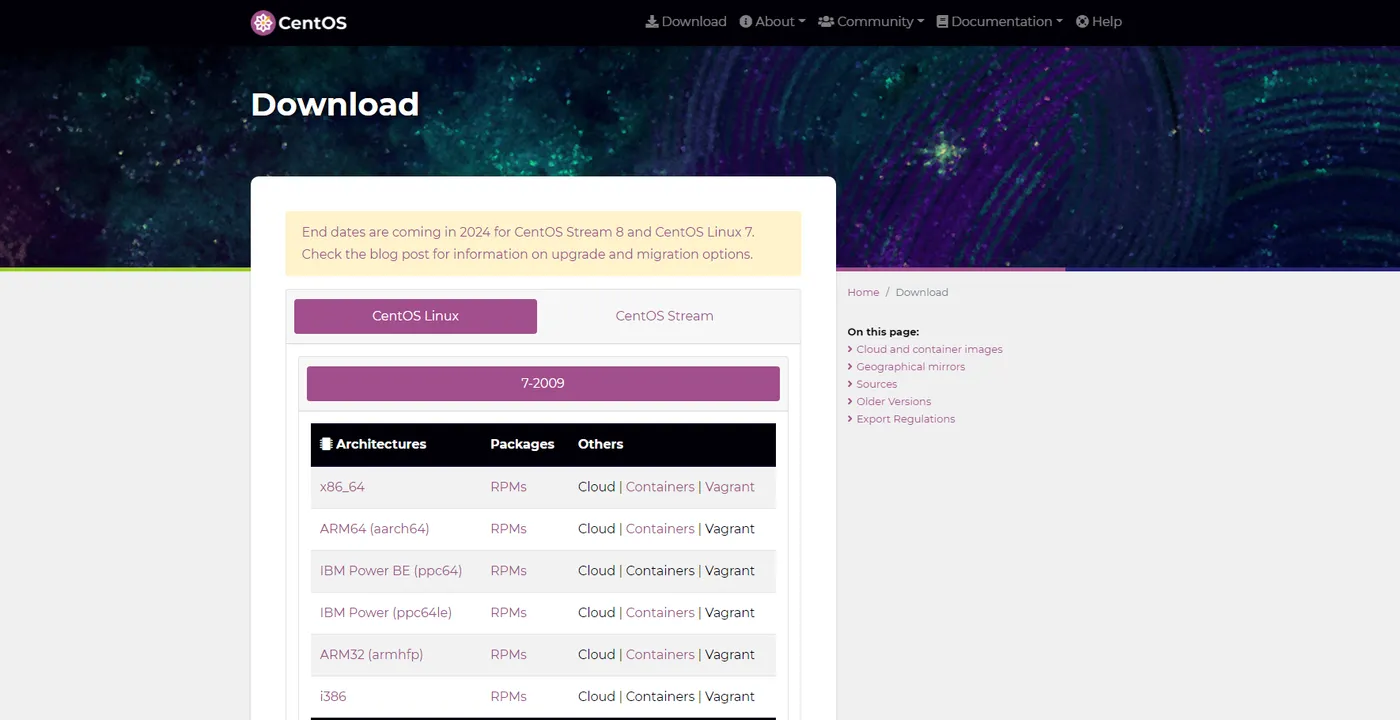
Task: Click the Others column header
Action: point(600,444)
